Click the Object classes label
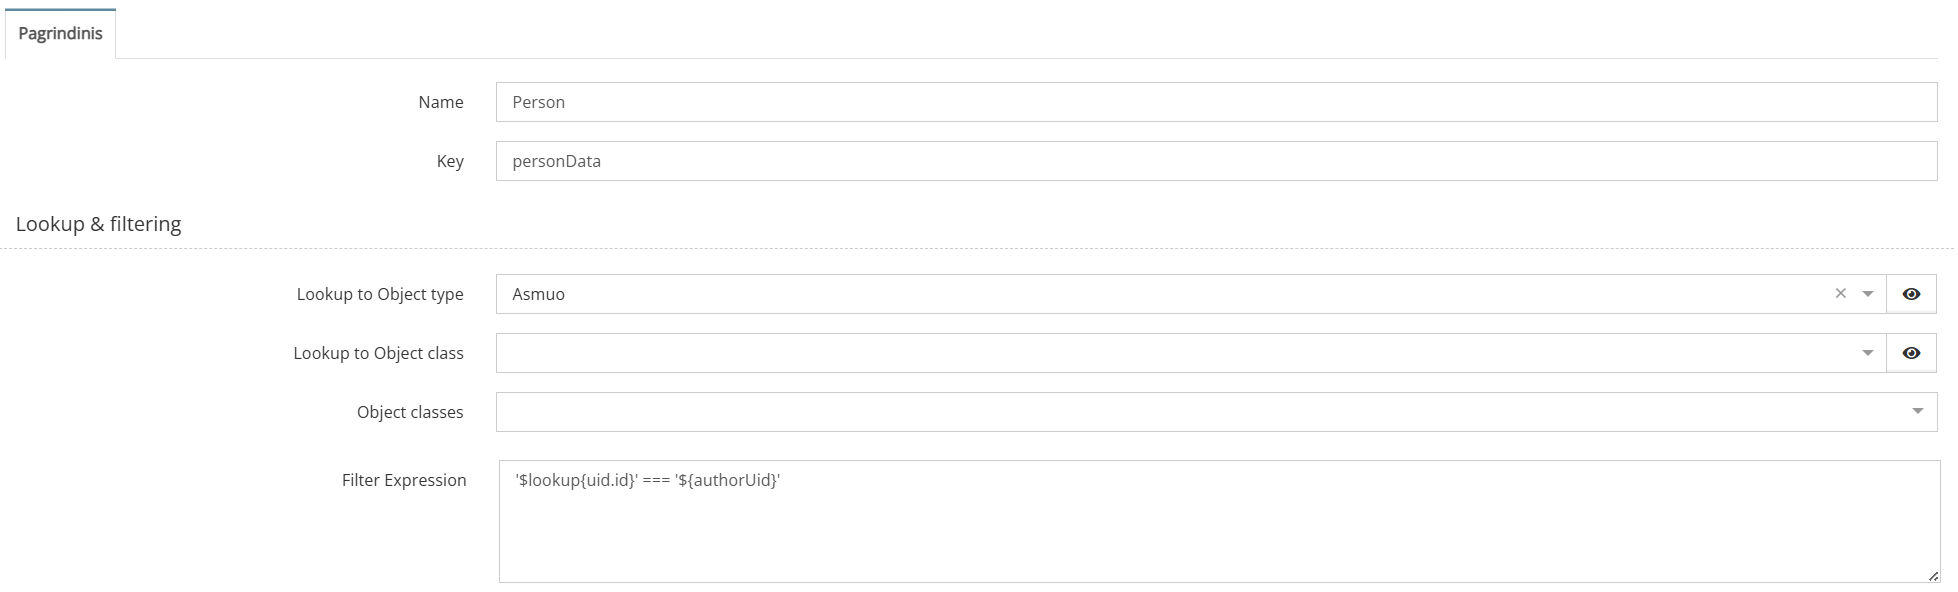This screenshot has width=1958, height=592. coord(410,412)
